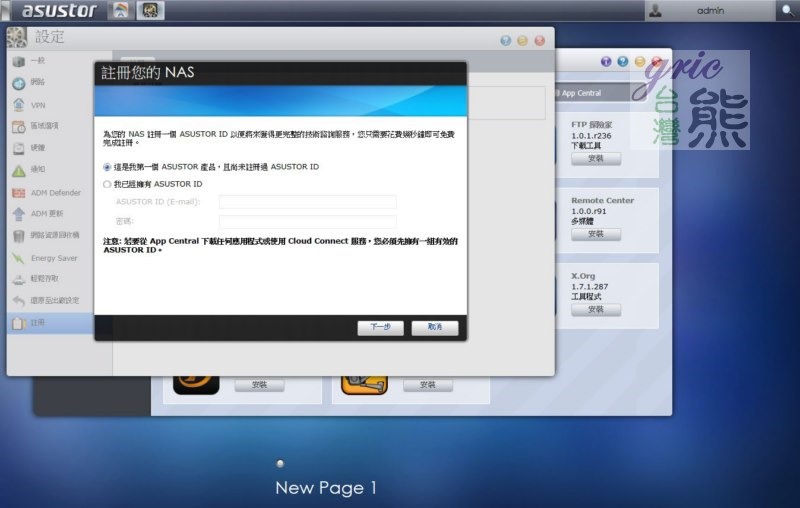The image size is (800, 508).
Task: Select first ASUSTOR product radio option
Action: click(107, 167)
